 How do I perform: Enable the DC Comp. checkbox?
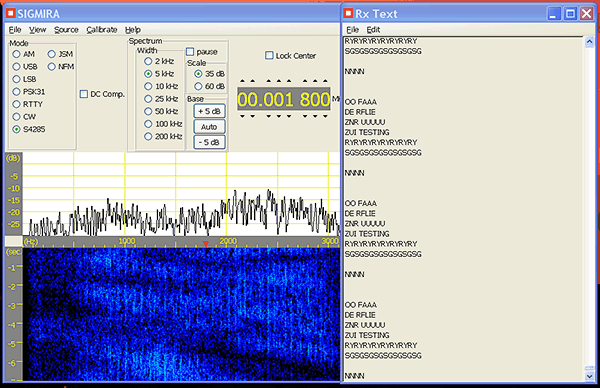84,94
